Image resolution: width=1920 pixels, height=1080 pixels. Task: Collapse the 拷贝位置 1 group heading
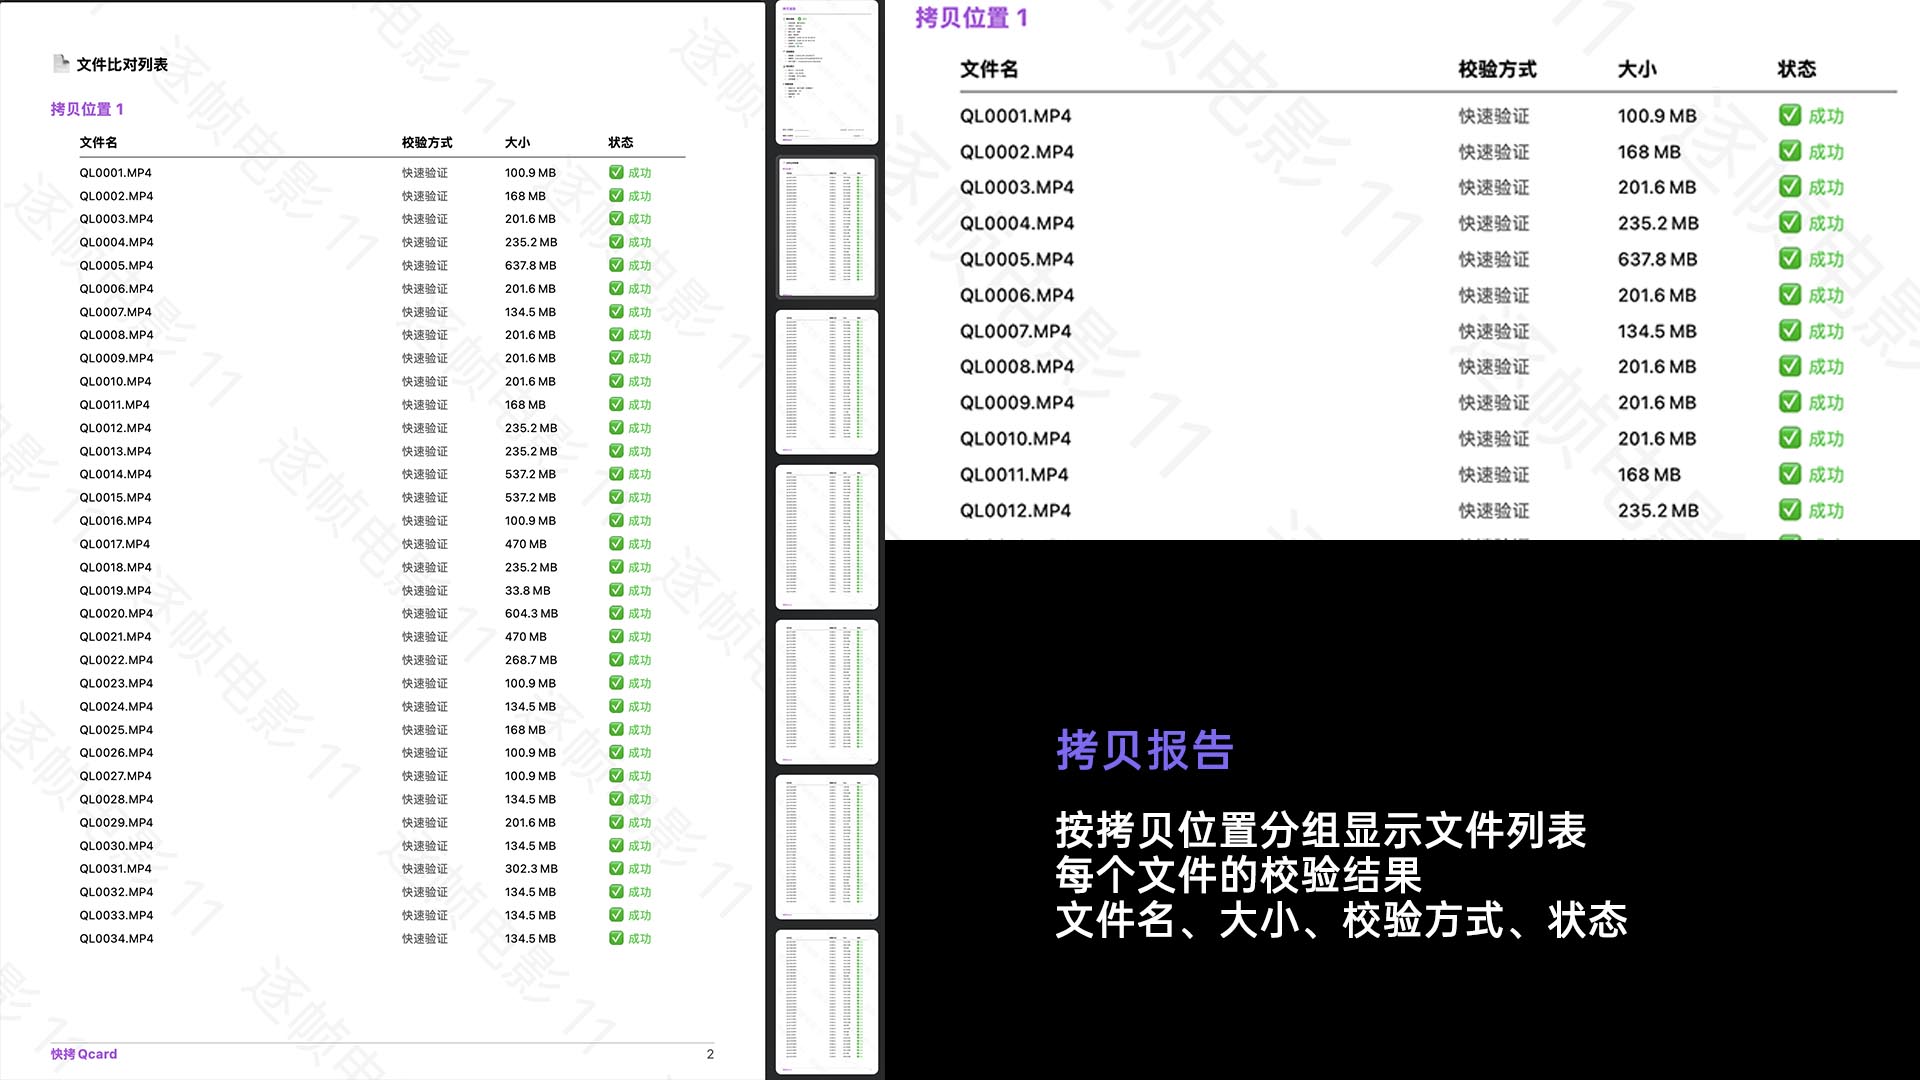(x=87, y=109)
